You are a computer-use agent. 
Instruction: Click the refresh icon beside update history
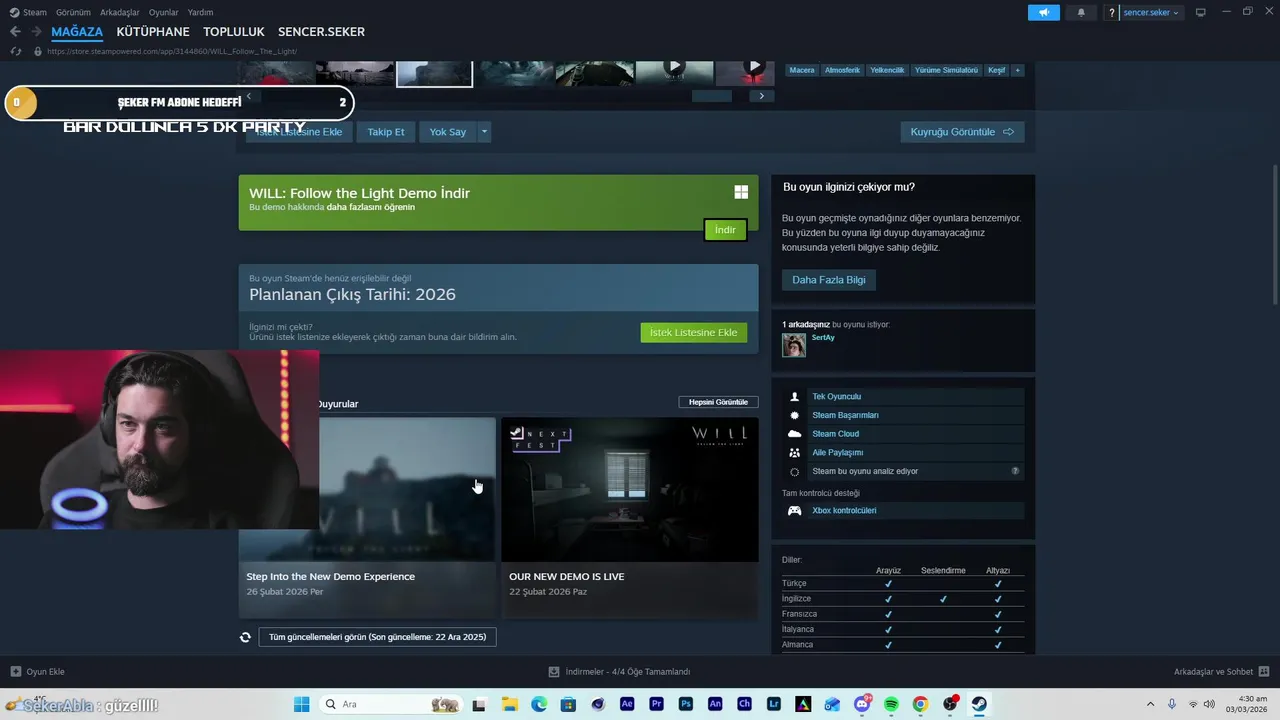tap(245, 637)
